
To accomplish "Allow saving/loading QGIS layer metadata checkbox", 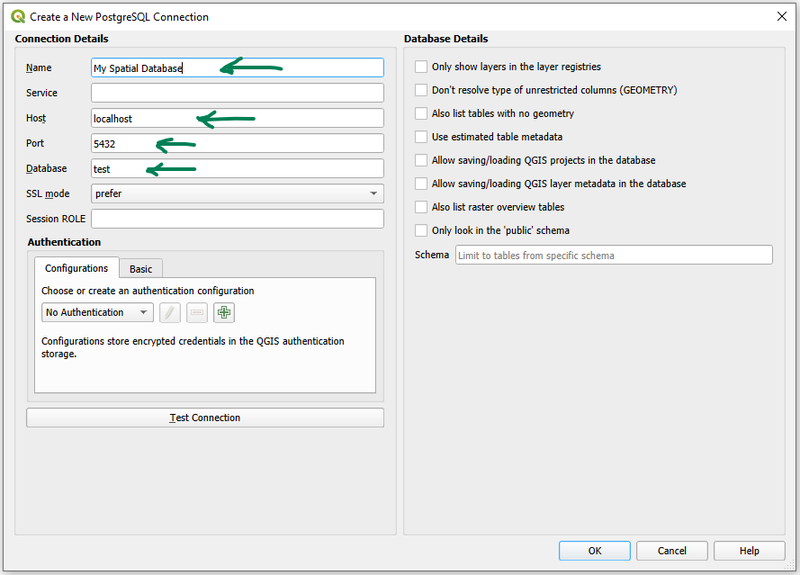I will (x=421, y=184).
